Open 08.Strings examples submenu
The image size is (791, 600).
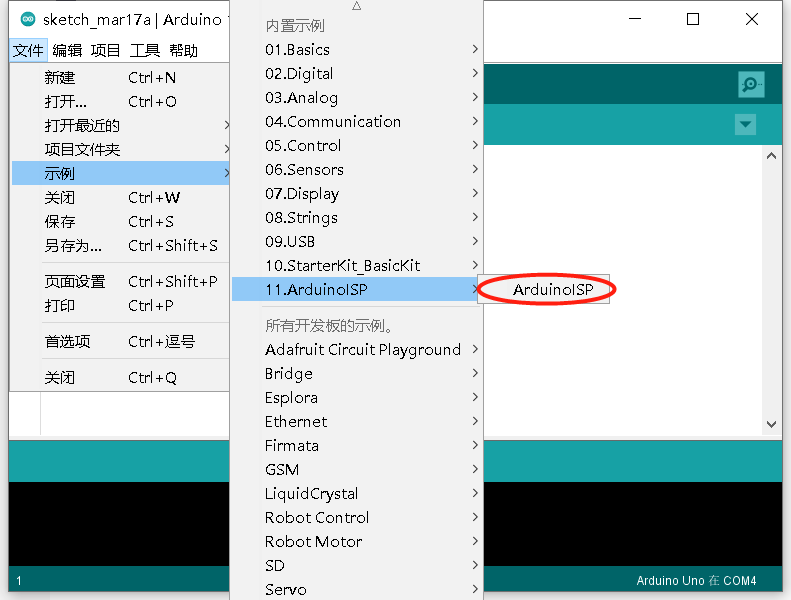[x=357, y=217]
